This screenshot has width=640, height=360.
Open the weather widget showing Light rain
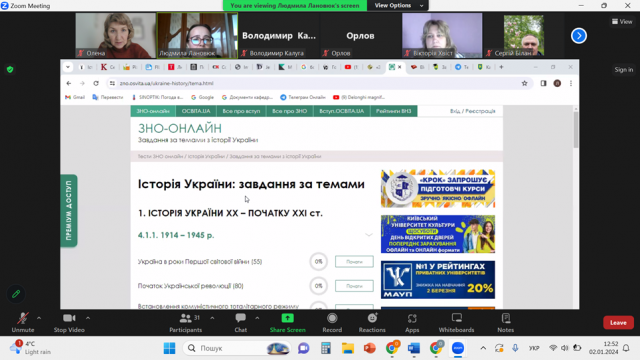[31, 348]
